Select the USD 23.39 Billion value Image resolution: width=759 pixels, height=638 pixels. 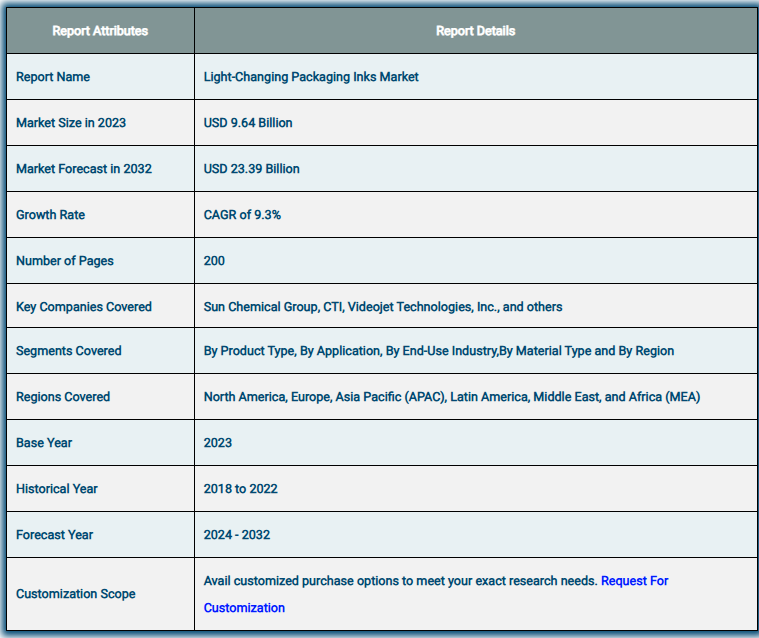click(x=251, y=169)
